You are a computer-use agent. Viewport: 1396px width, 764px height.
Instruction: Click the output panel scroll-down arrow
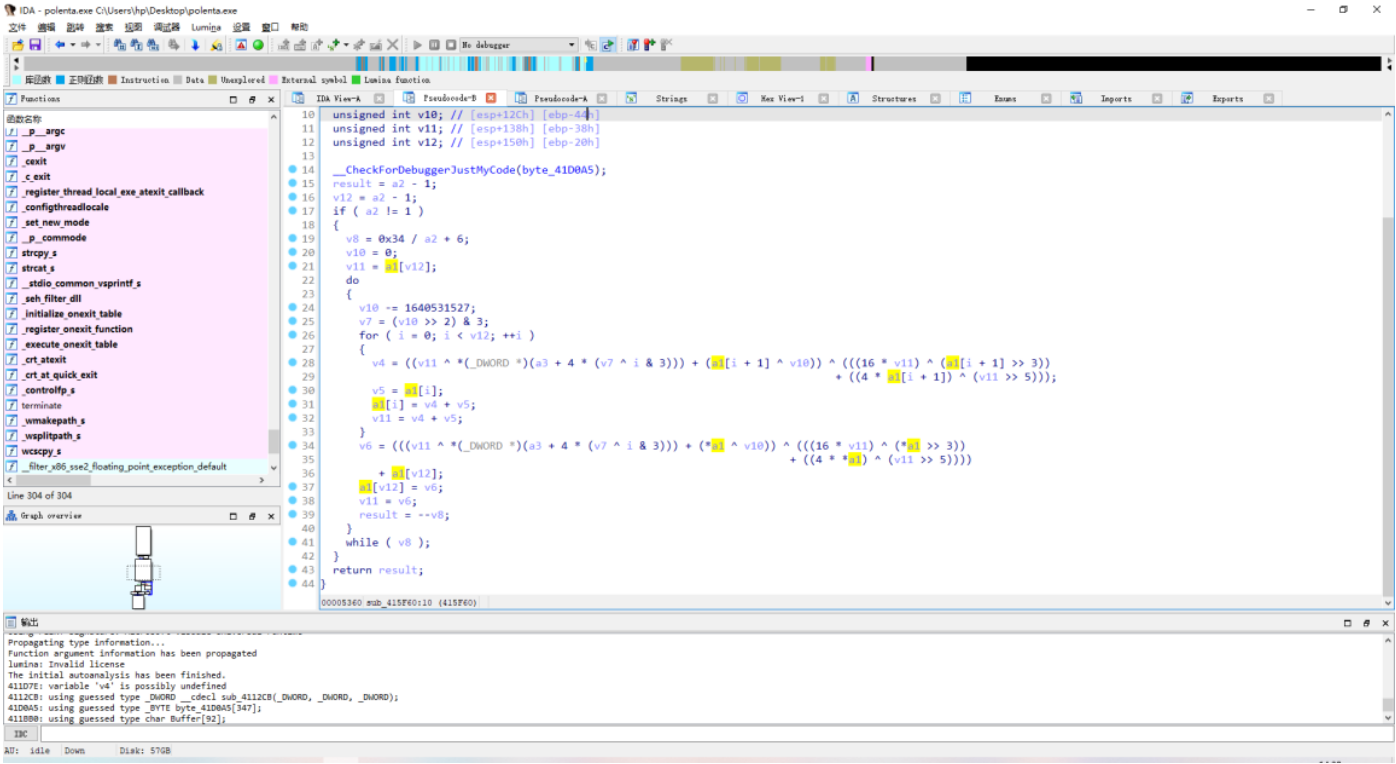tap(1387, 718)
